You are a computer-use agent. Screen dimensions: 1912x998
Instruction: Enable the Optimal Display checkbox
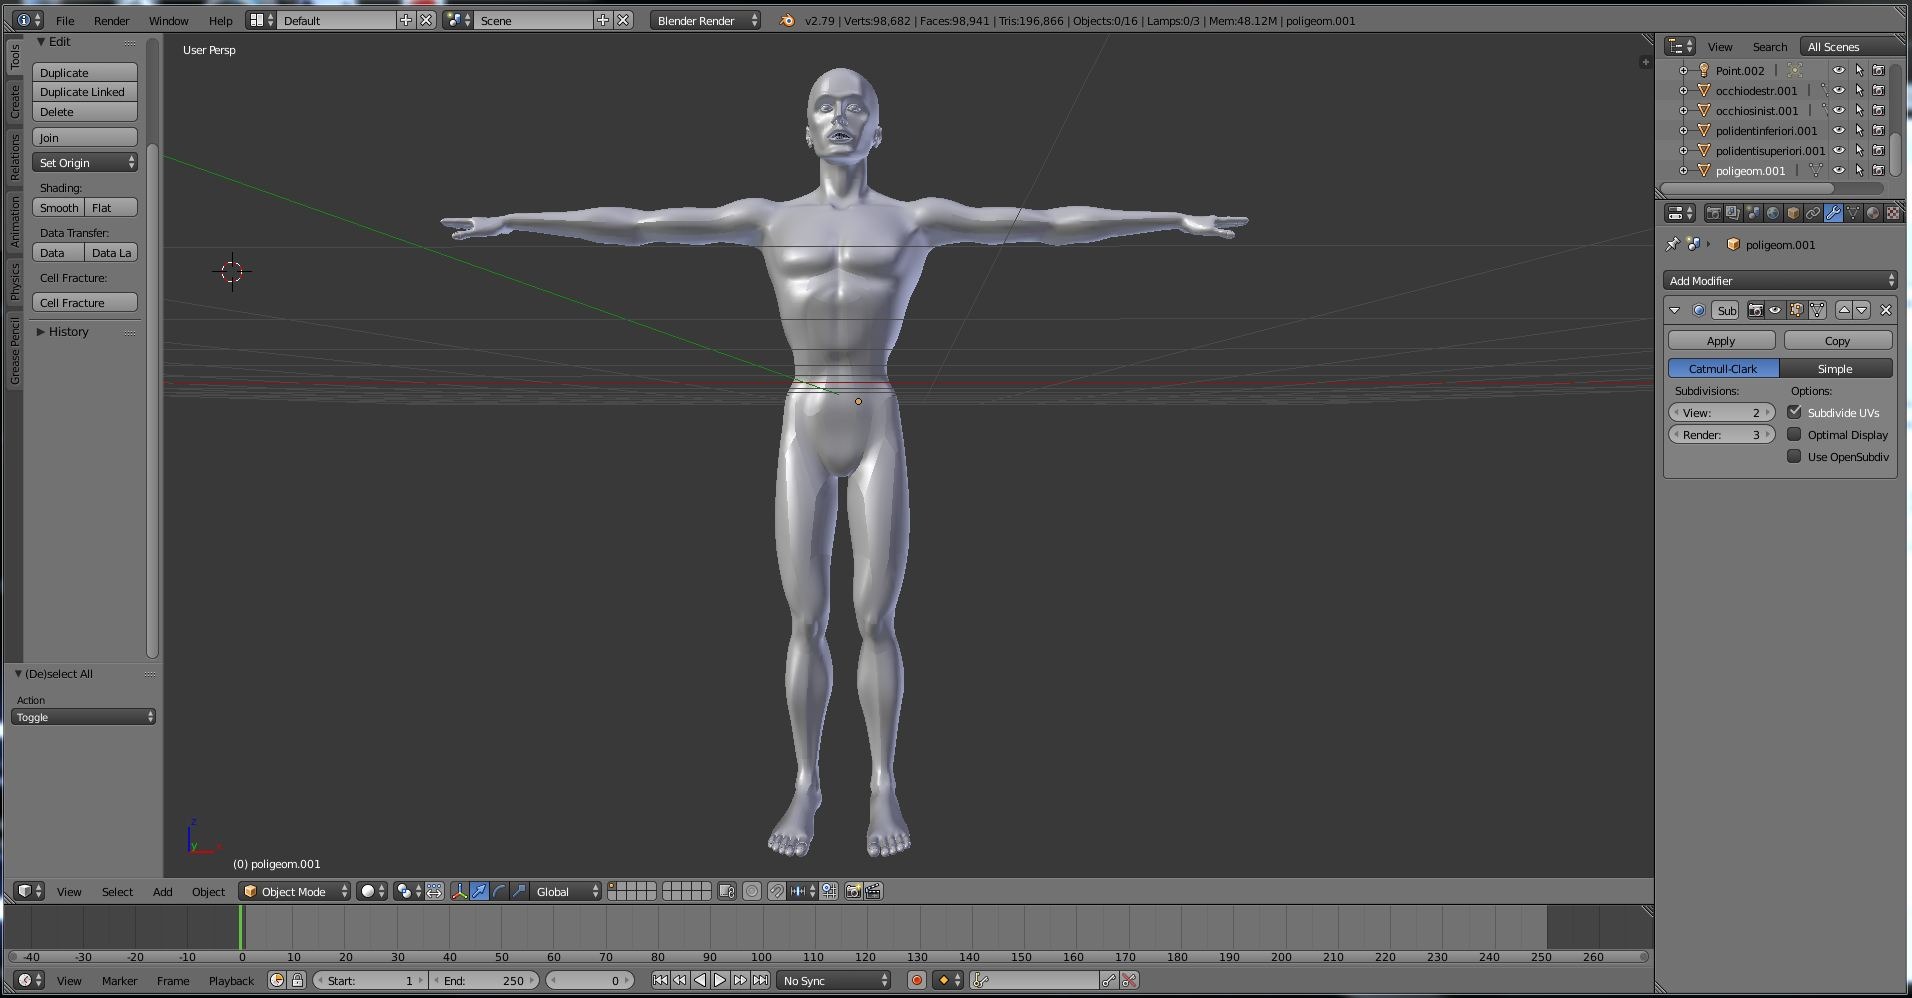(x=1794, y=434)
